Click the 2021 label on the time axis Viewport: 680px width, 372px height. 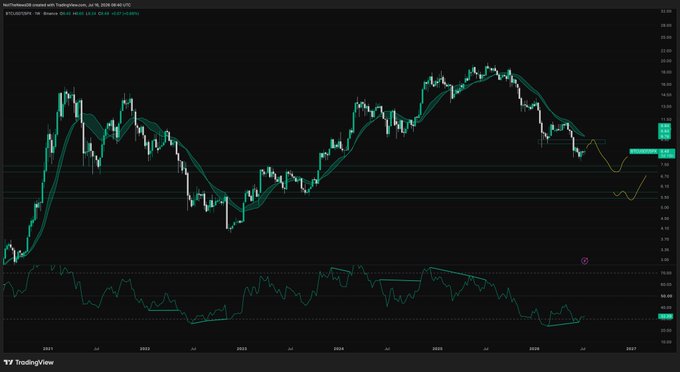pos(48,348)
